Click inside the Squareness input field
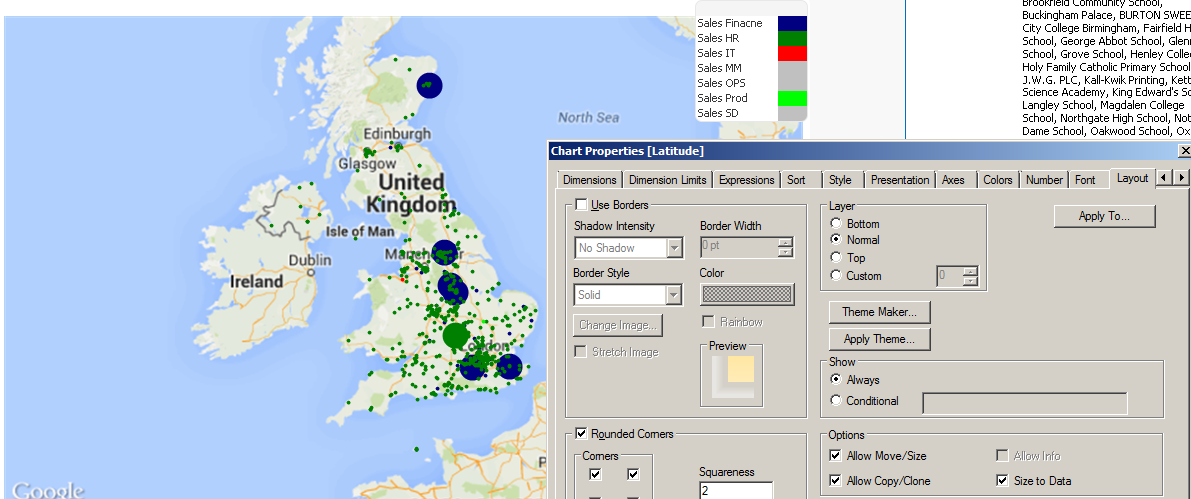The image size is (1191, 499). point(735,491)
